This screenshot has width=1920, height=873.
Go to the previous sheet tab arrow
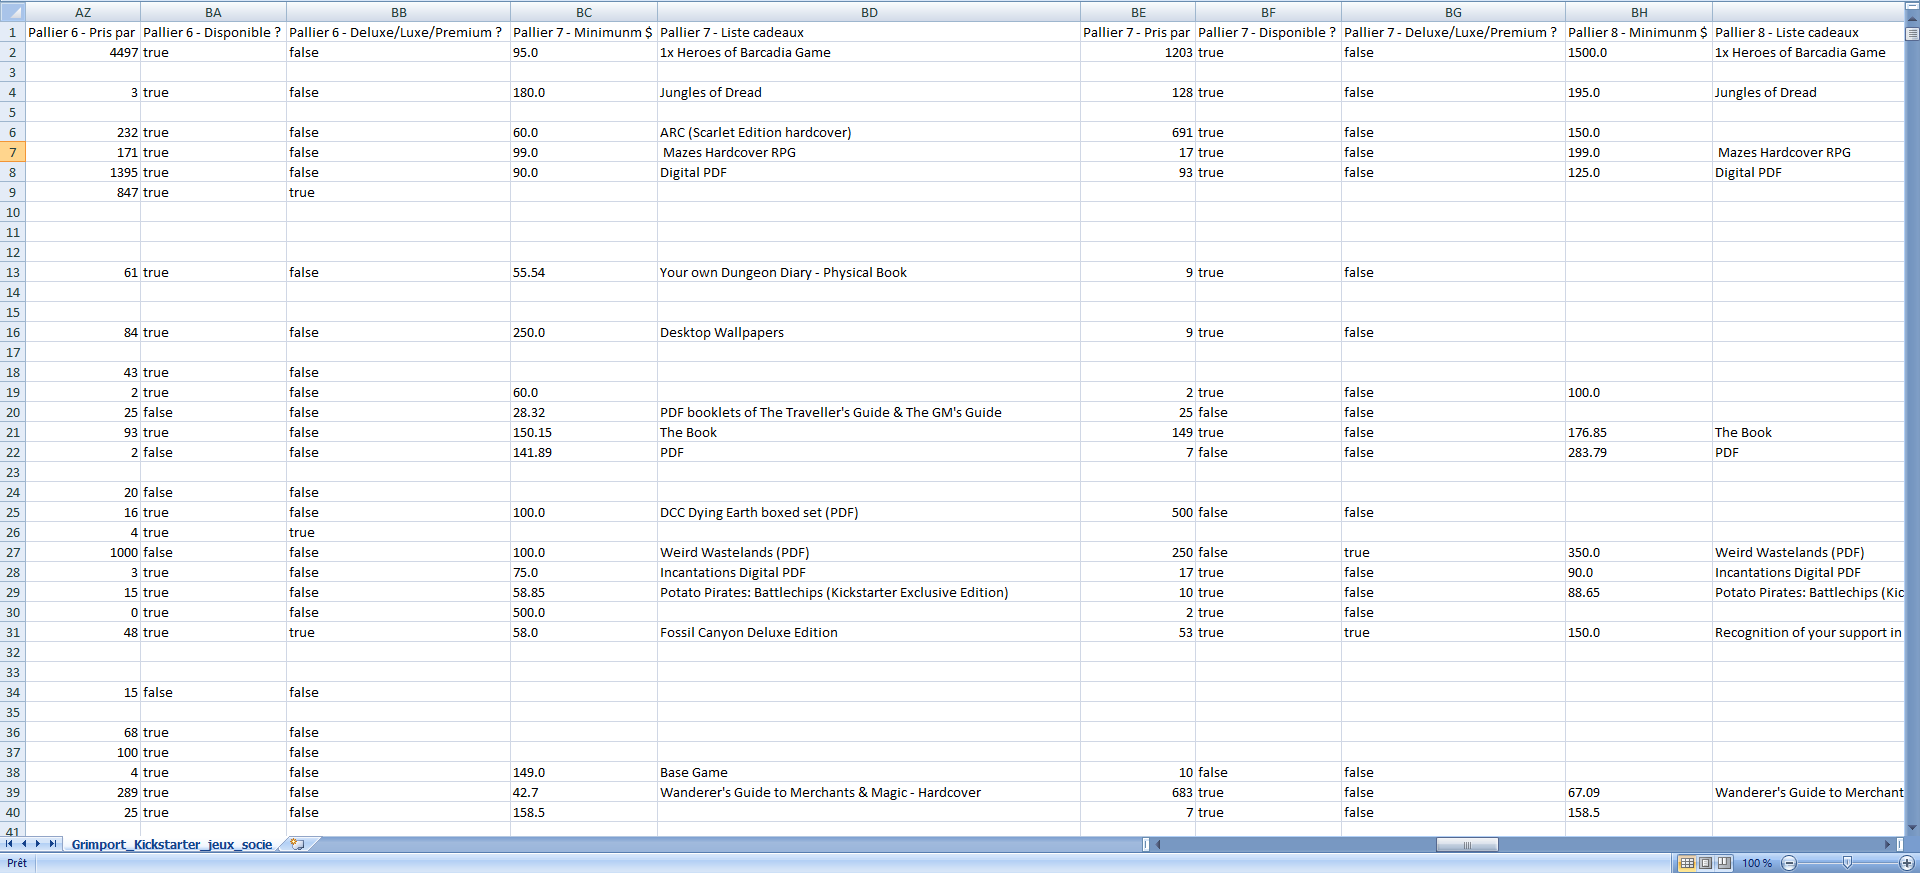point(24,844)
